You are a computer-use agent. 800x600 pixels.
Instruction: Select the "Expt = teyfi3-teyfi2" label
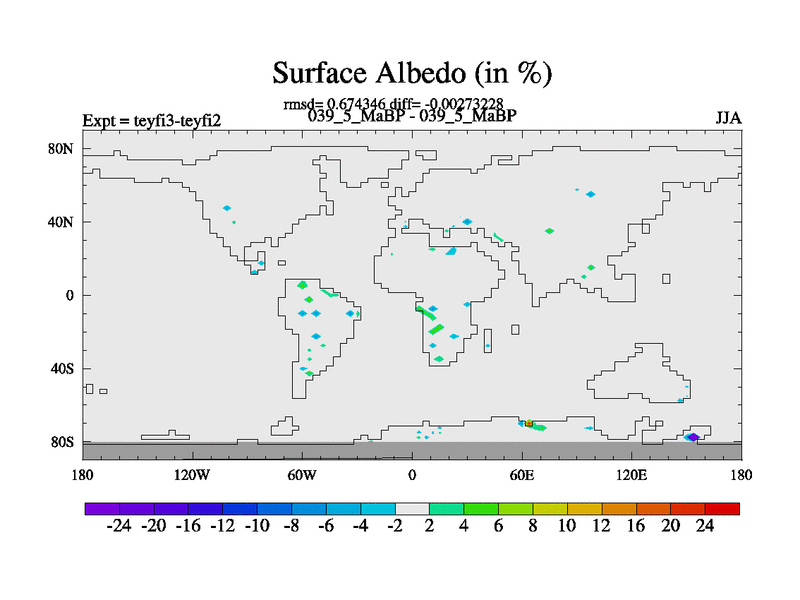151,121
